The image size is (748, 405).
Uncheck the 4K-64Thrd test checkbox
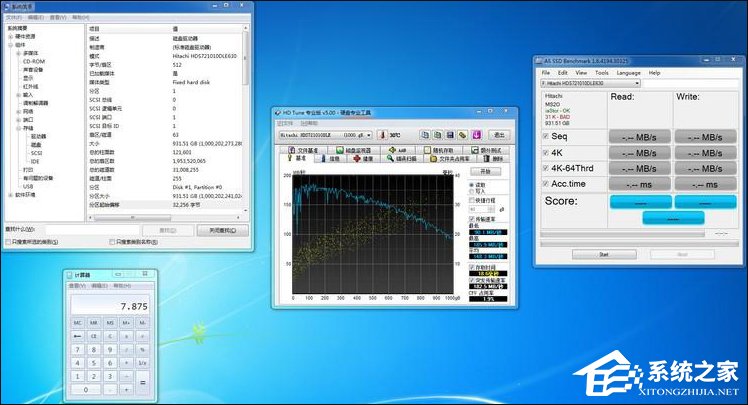pos(543,167)
